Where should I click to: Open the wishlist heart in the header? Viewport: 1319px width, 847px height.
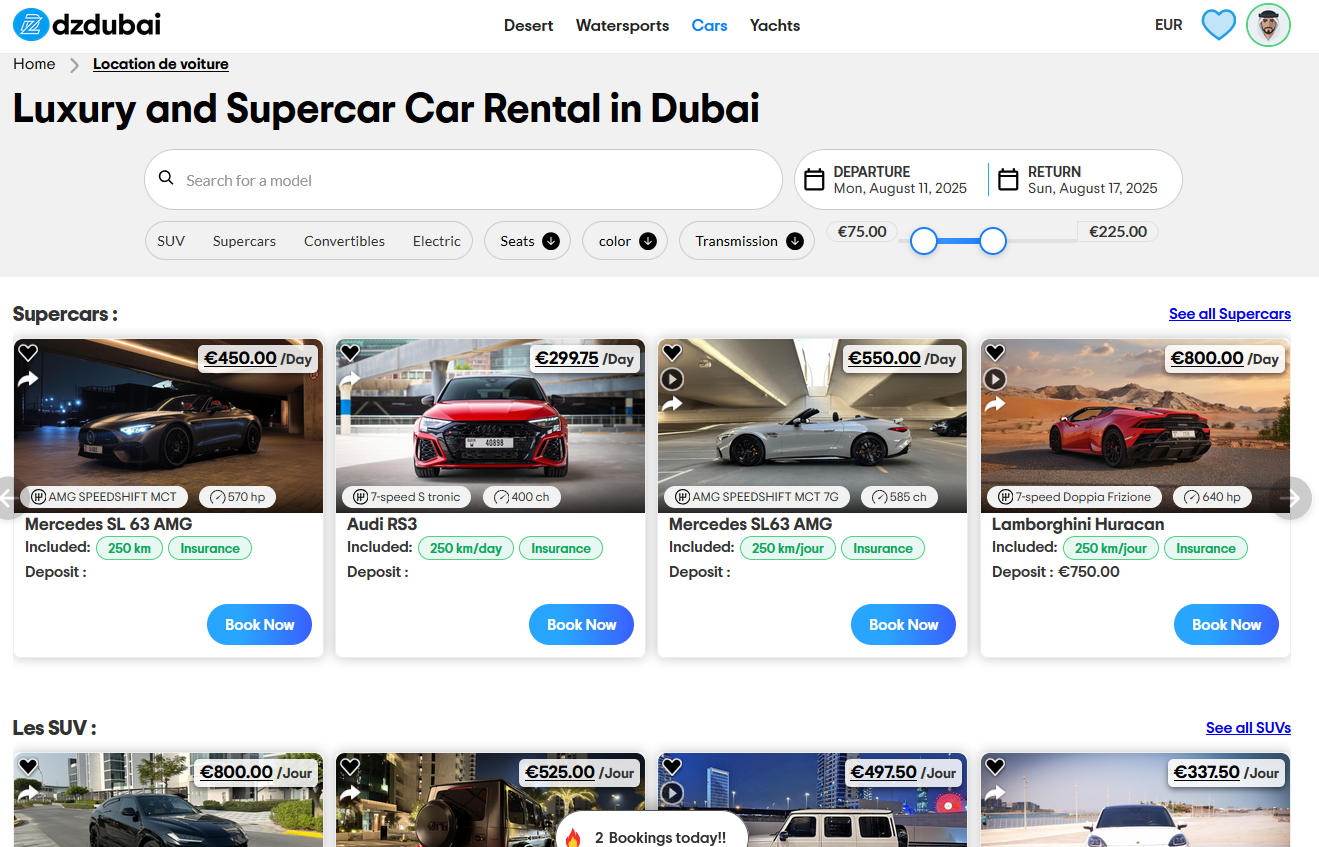coord(1218,24)
